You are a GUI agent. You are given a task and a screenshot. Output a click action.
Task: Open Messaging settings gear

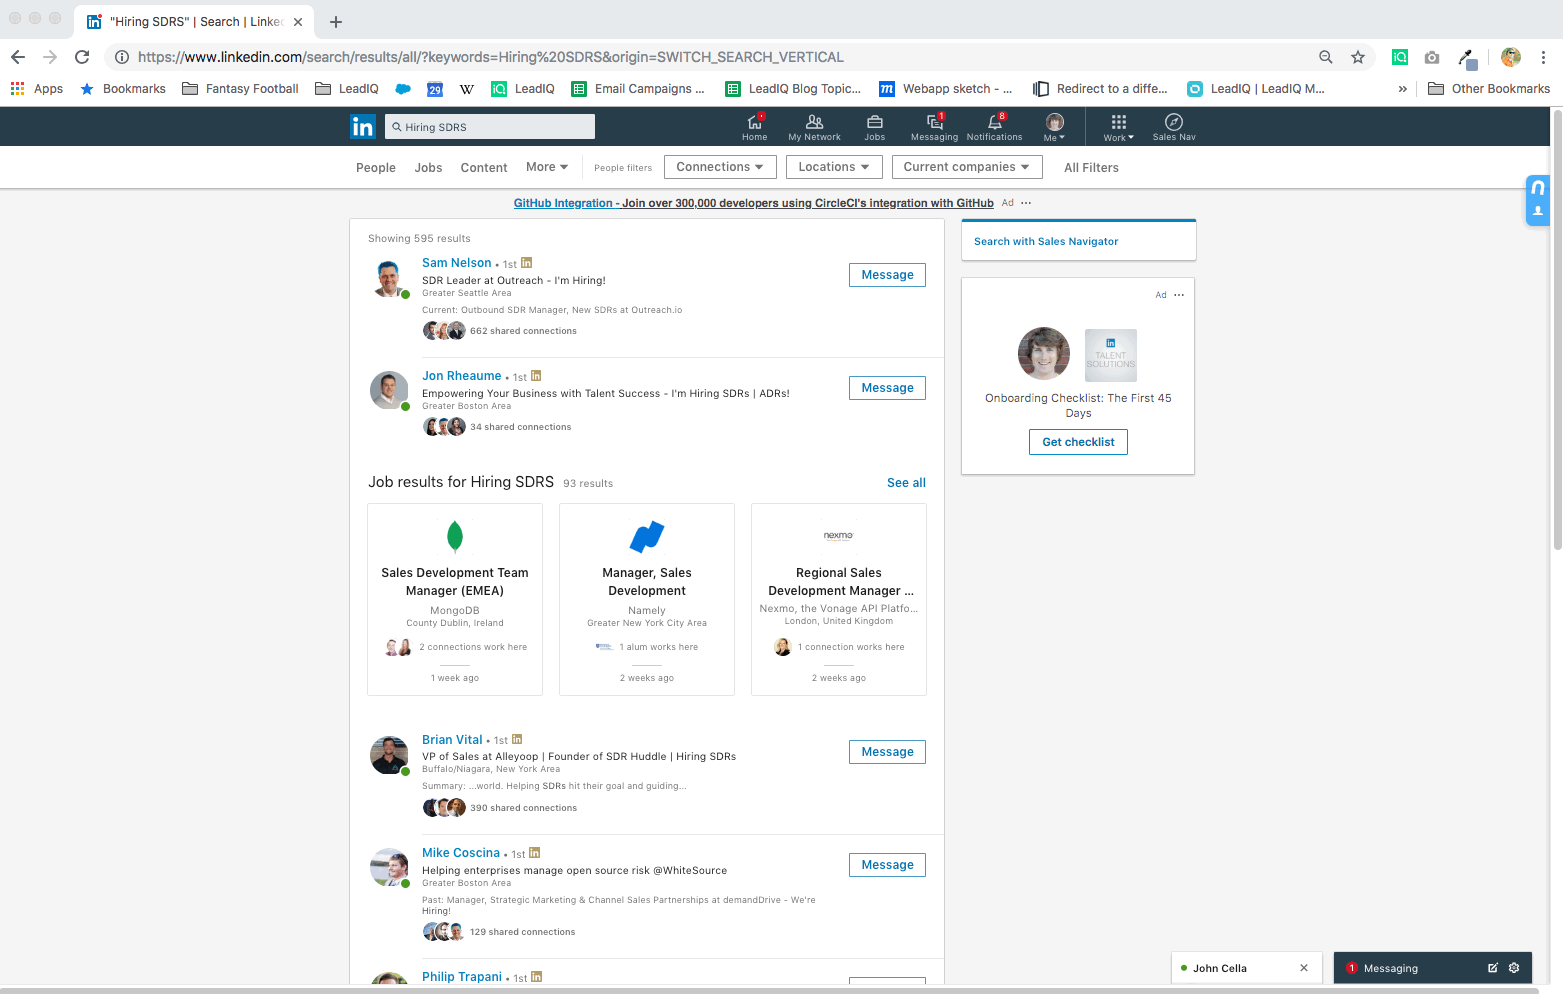click(x=1514, y=968)
